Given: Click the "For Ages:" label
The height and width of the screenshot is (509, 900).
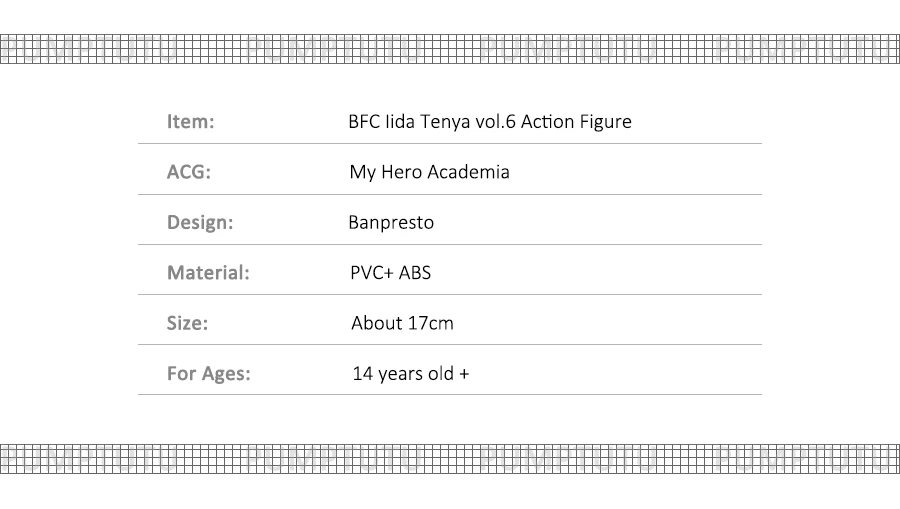Looking at the screenshot, I should (209, 374).
